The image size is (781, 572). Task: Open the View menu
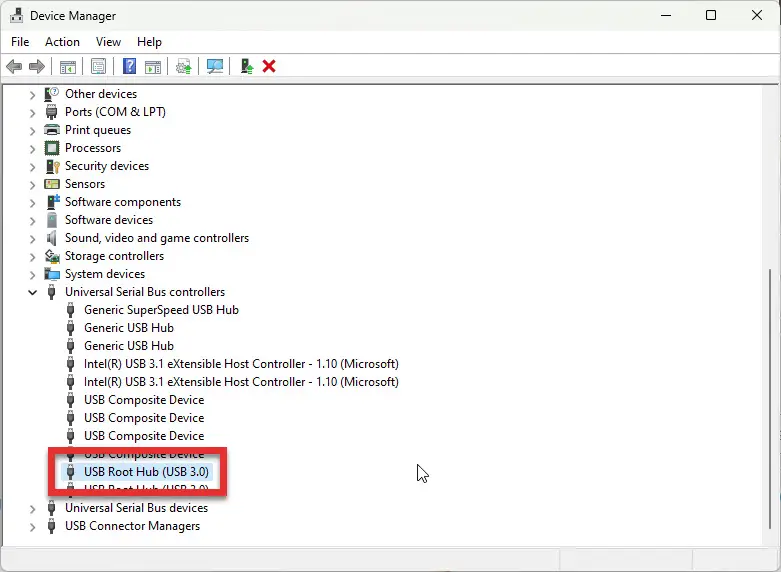click(x=108, y=42)
